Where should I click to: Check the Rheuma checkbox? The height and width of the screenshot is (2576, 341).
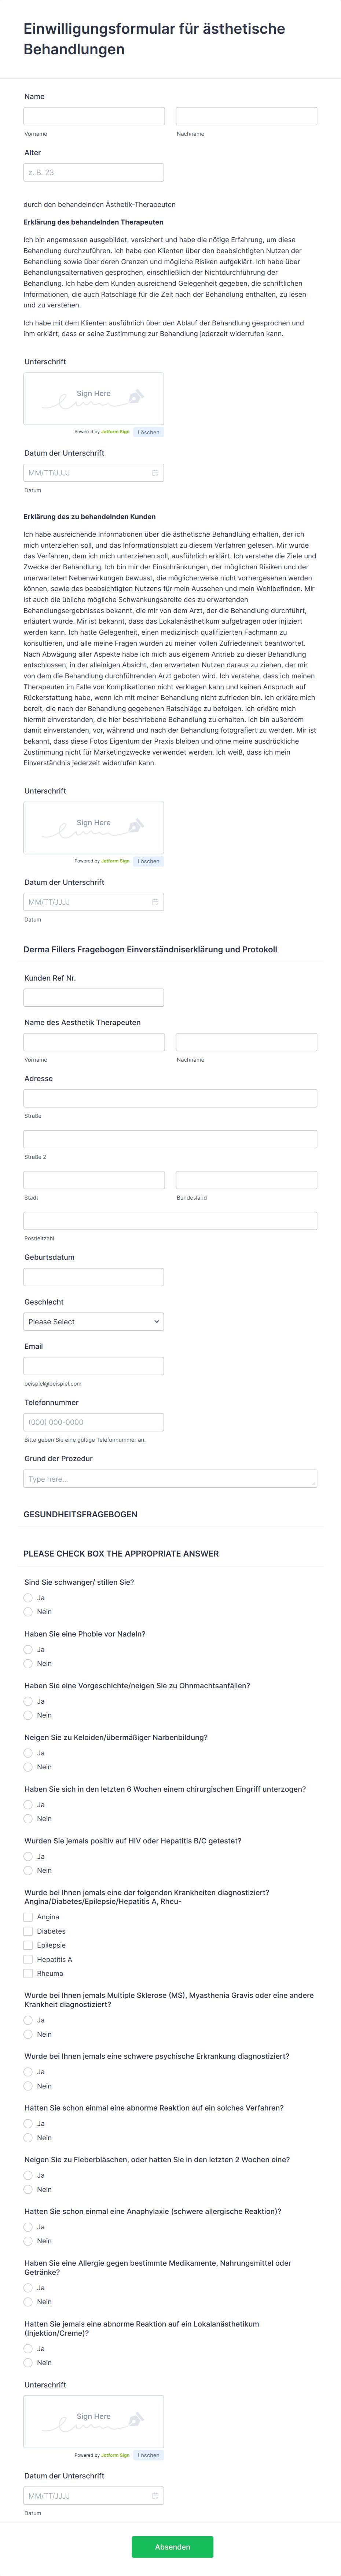click(x=28, y=1973)
